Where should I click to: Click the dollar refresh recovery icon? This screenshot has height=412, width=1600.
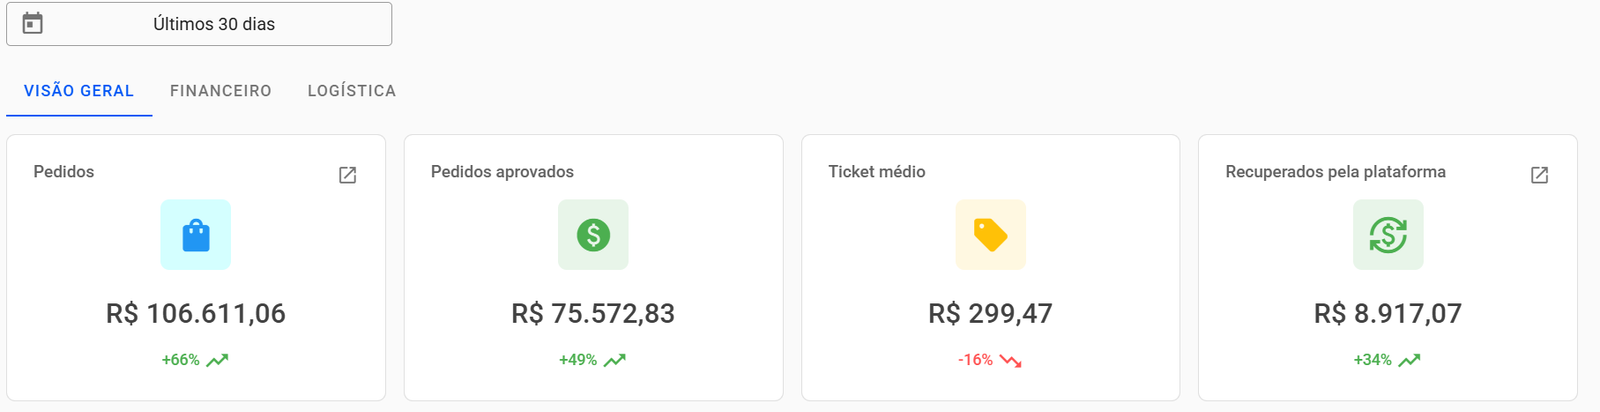1388,235
